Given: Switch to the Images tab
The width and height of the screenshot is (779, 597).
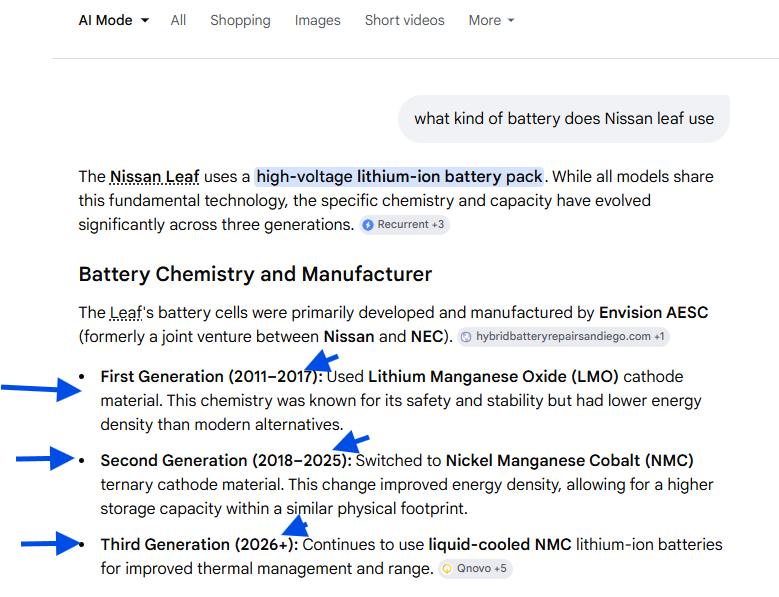Looking at the screenshot, I should 317,20.
